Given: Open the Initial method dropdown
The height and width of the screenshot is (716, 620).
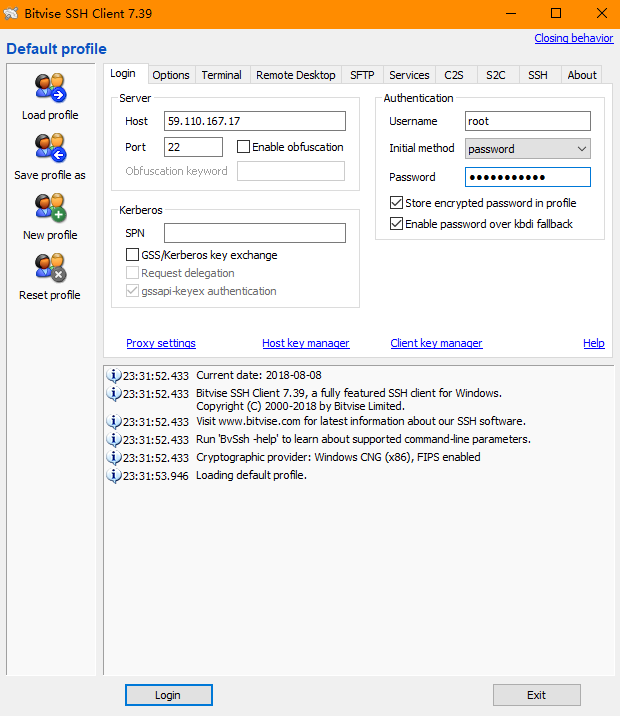Looking at the screenshot, I should [x=527, y=149].
